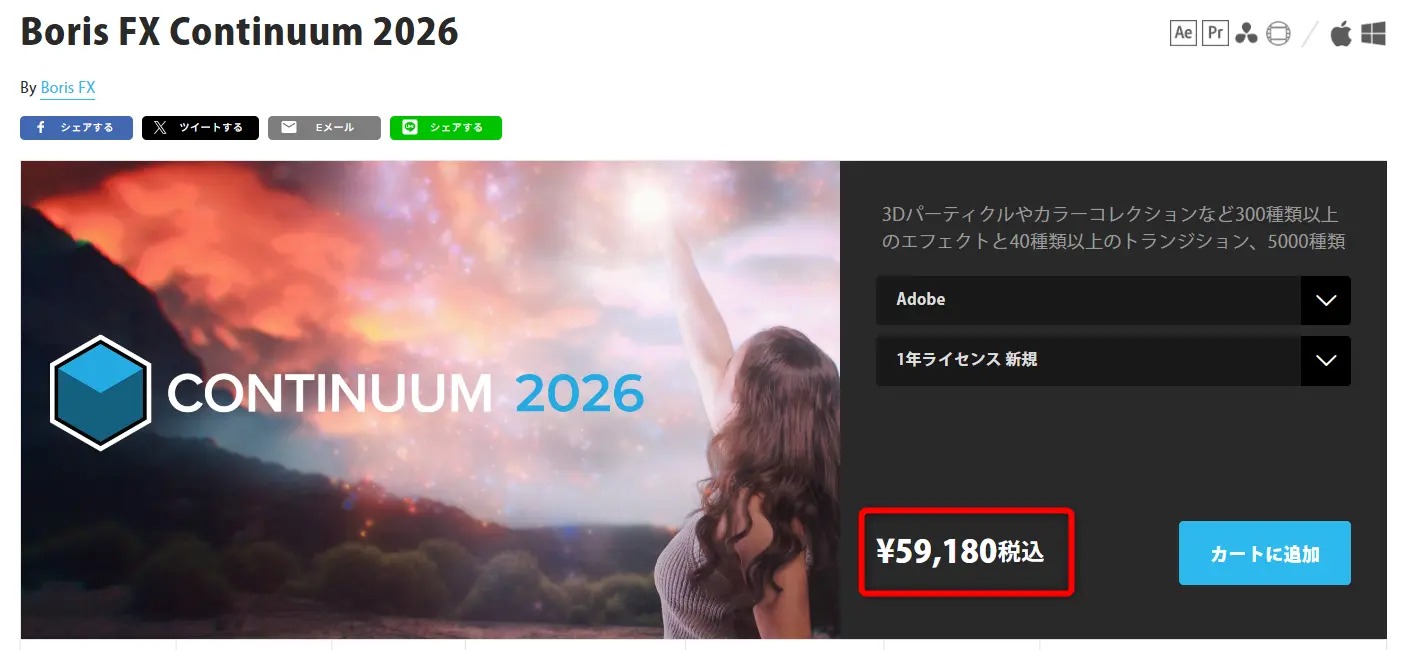Share the product by Eメール button
This screenshot has height=650, width=1408.
pyautogui.click(x=324, y=128)
